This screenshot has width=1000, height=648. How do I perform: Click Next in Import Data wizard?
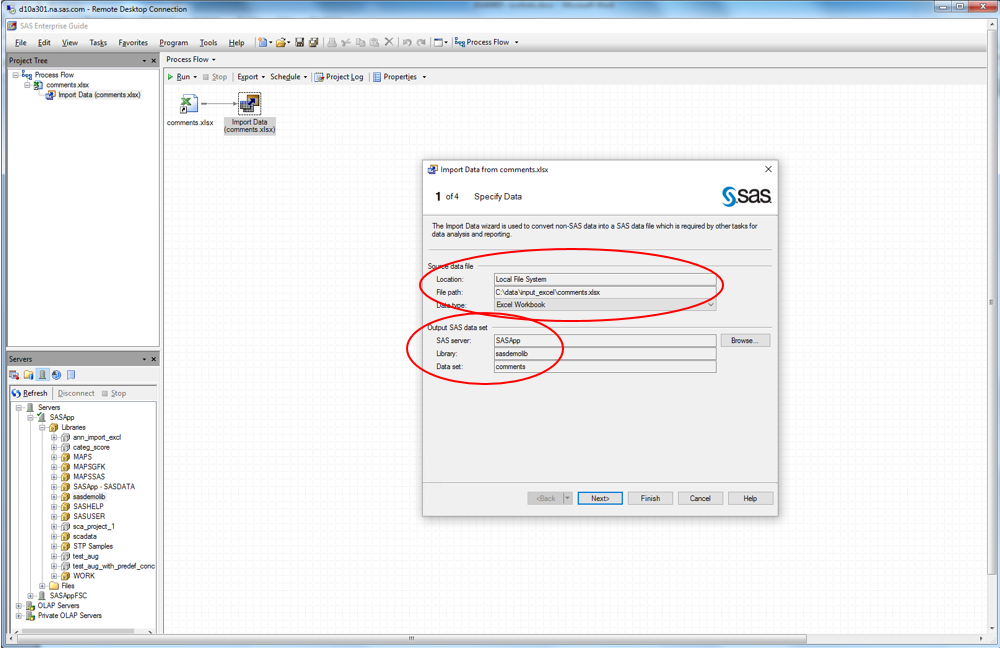tap(599, 498)
